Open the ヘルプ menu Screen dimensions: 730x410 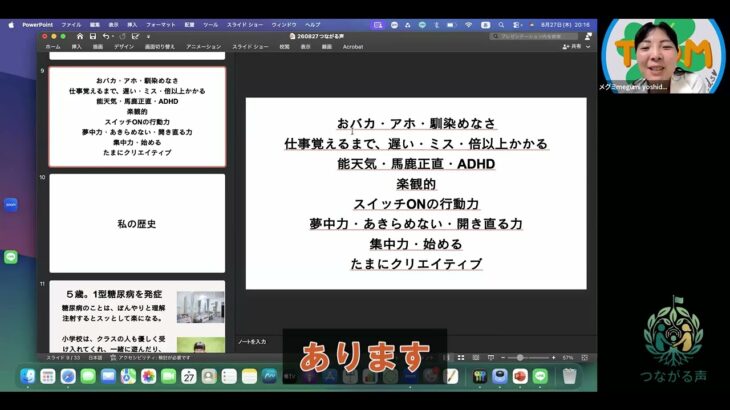pos(312,25)
